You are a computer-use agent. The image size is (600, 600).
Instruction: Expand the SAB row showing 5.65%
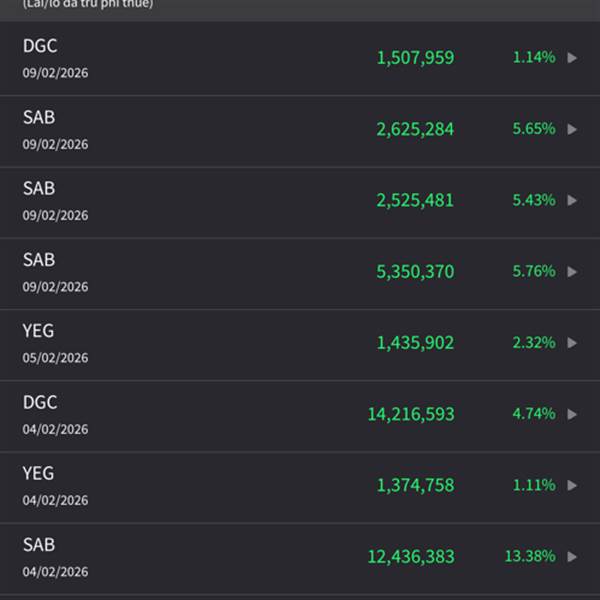(572, 129)
